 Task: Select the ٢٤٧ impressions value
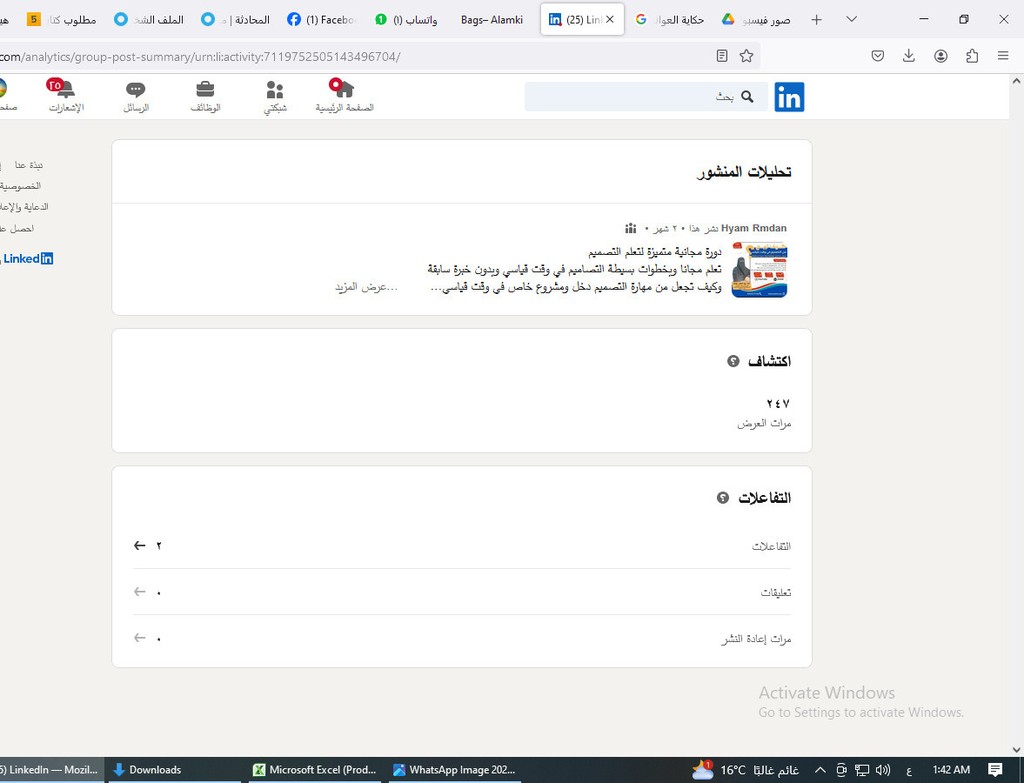point(778,404)
